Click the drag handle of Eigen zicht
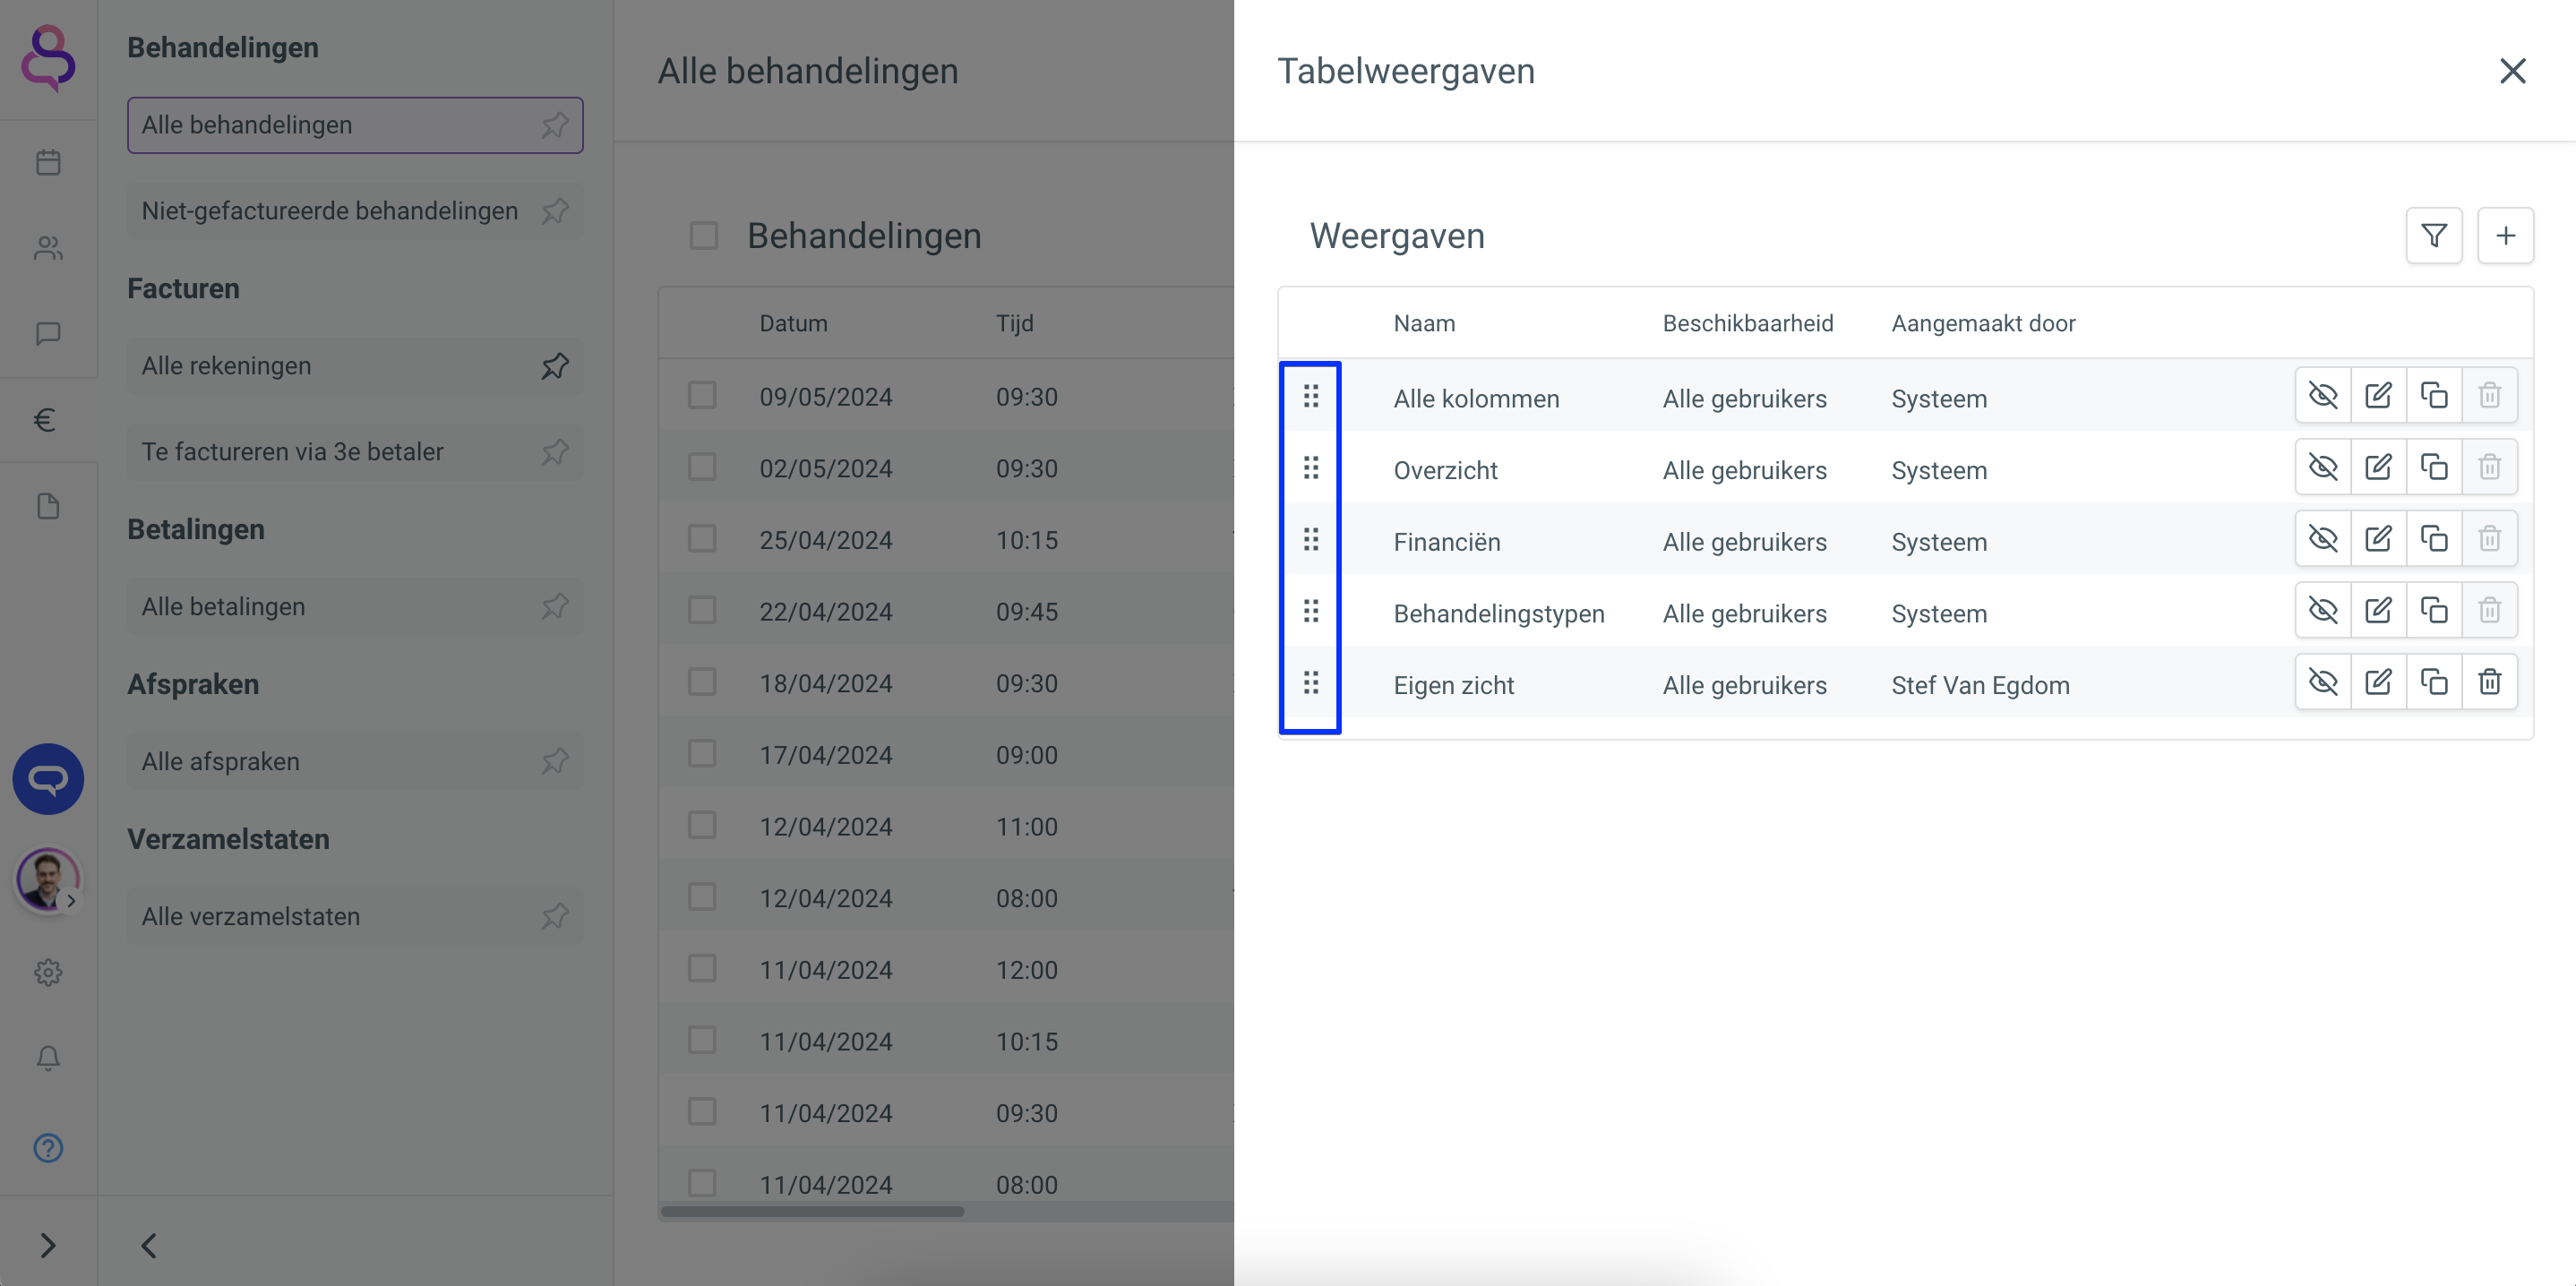The image size is (2576, 1286). (x=1311, y=683)
